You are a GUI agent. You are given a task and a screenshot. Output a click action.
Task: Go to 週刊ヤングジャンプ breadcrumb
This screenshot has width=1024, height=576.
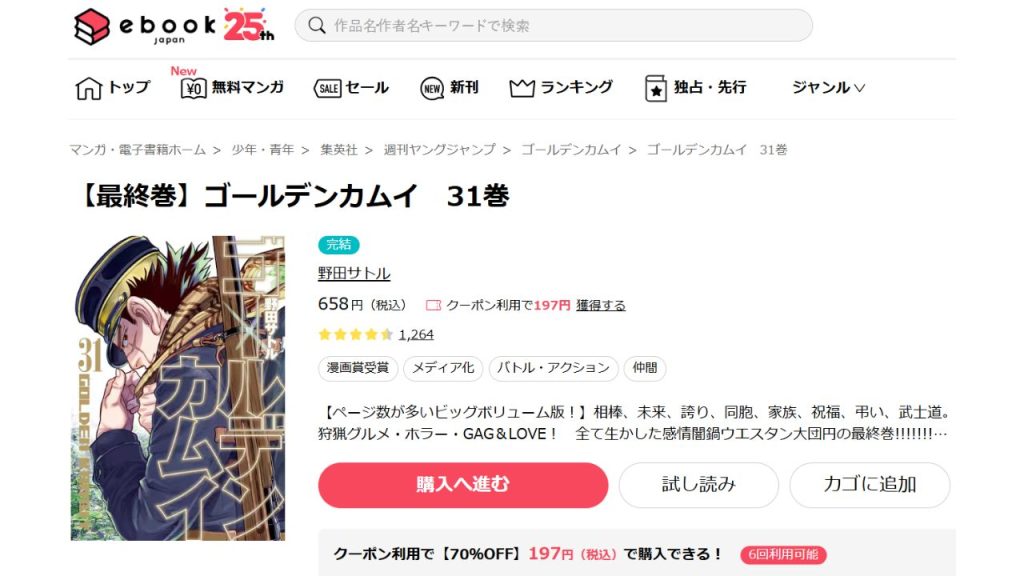[x=440, y=150]
